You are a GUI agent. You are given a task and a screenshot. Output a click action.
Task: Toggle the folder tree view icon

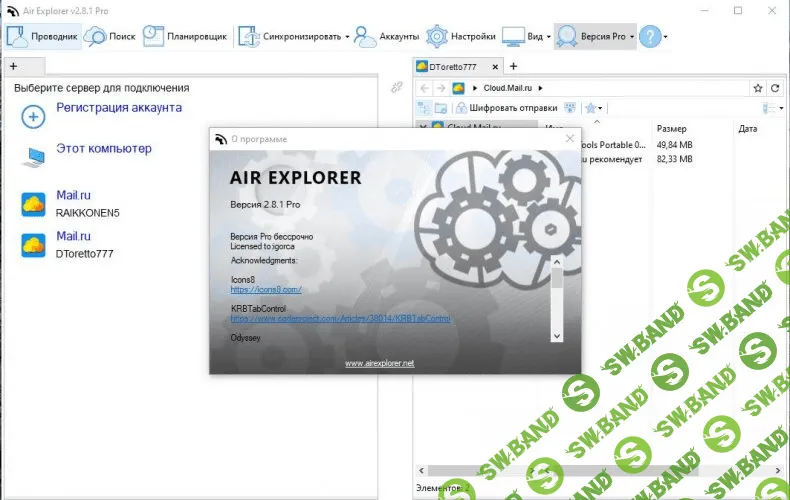(424, 108)
